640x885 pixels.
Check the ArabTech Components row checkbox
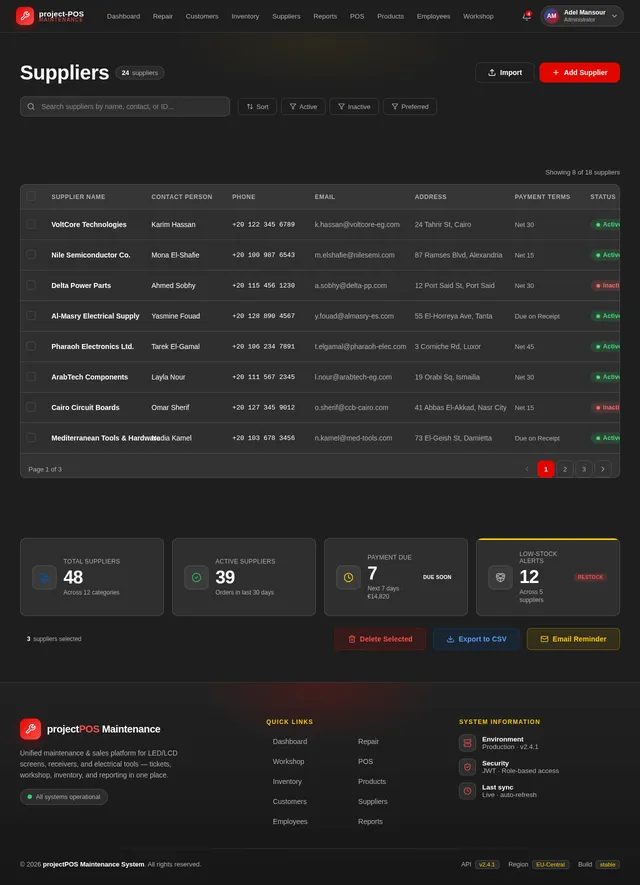[x=31, y=376]
